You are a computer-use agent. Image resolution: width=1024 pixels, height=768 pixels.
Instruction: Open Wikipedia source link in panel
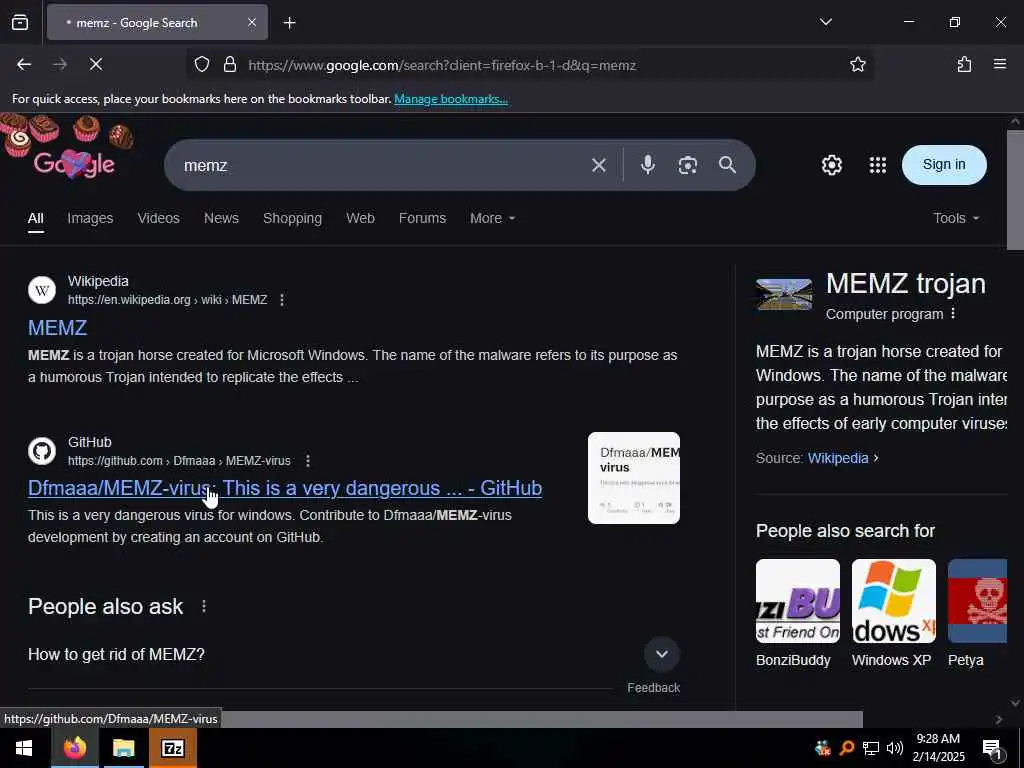[838, 458]
